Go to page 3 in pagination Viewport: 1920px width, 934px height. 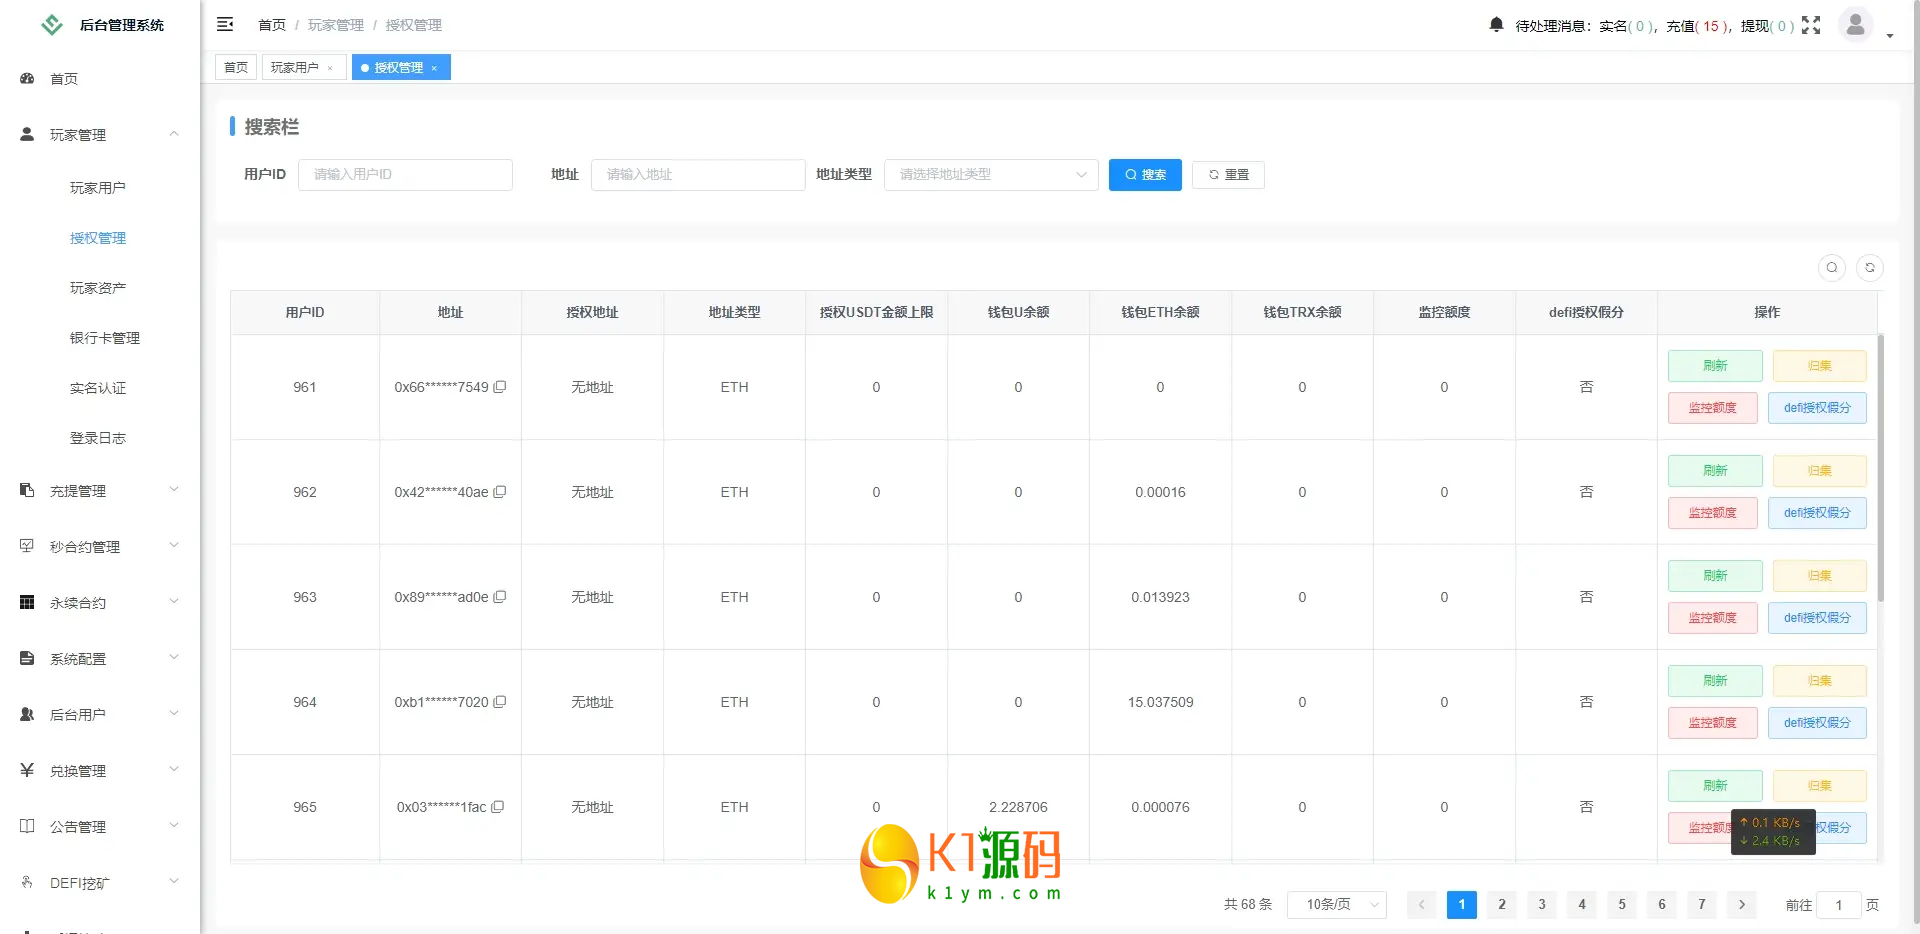(x=1542, y=905)
